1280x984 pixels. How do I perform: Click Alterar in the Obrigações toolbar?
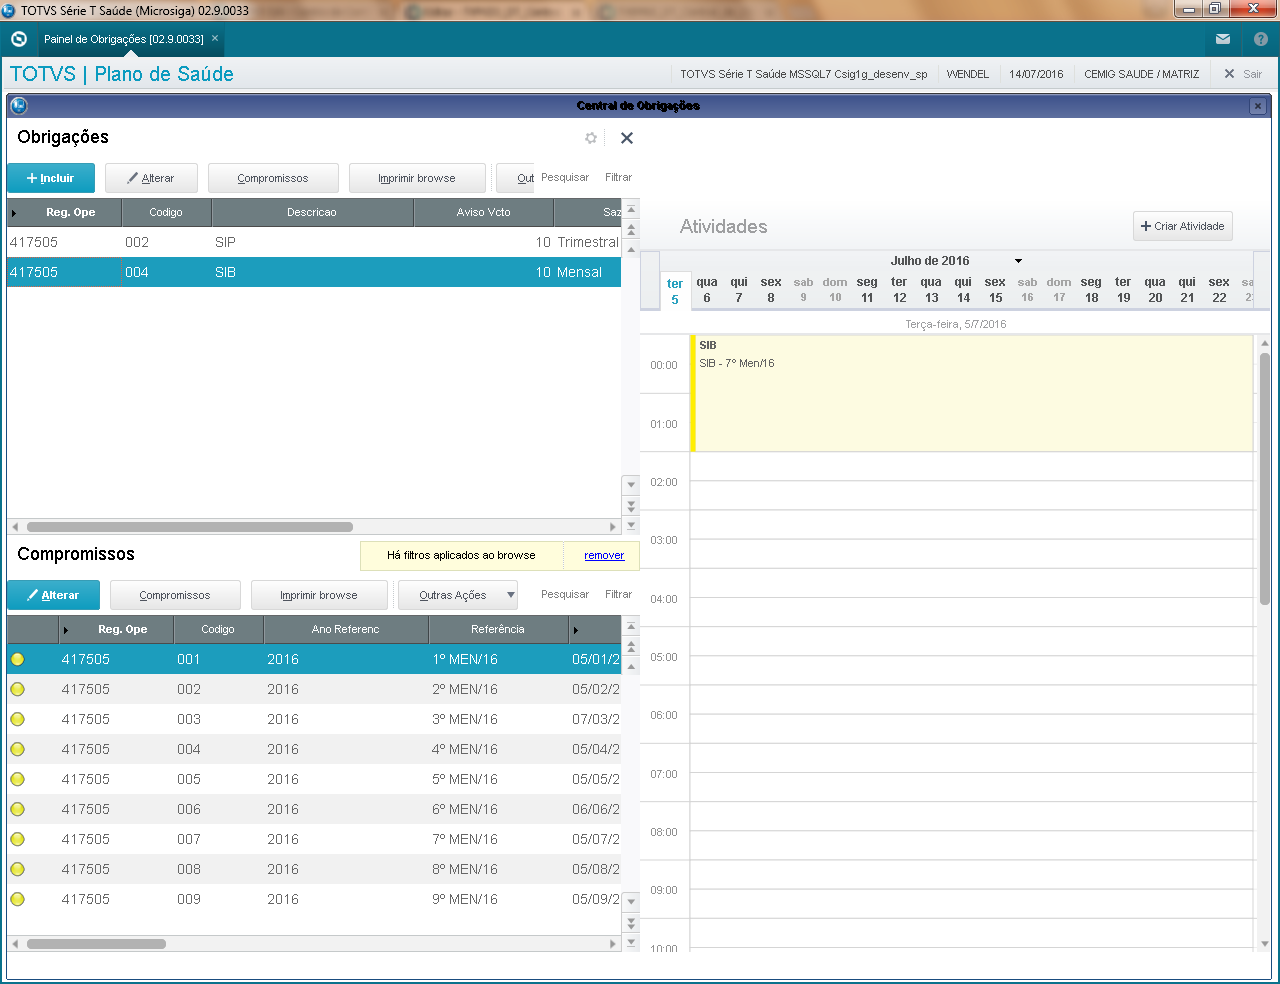tap(151, 178)
